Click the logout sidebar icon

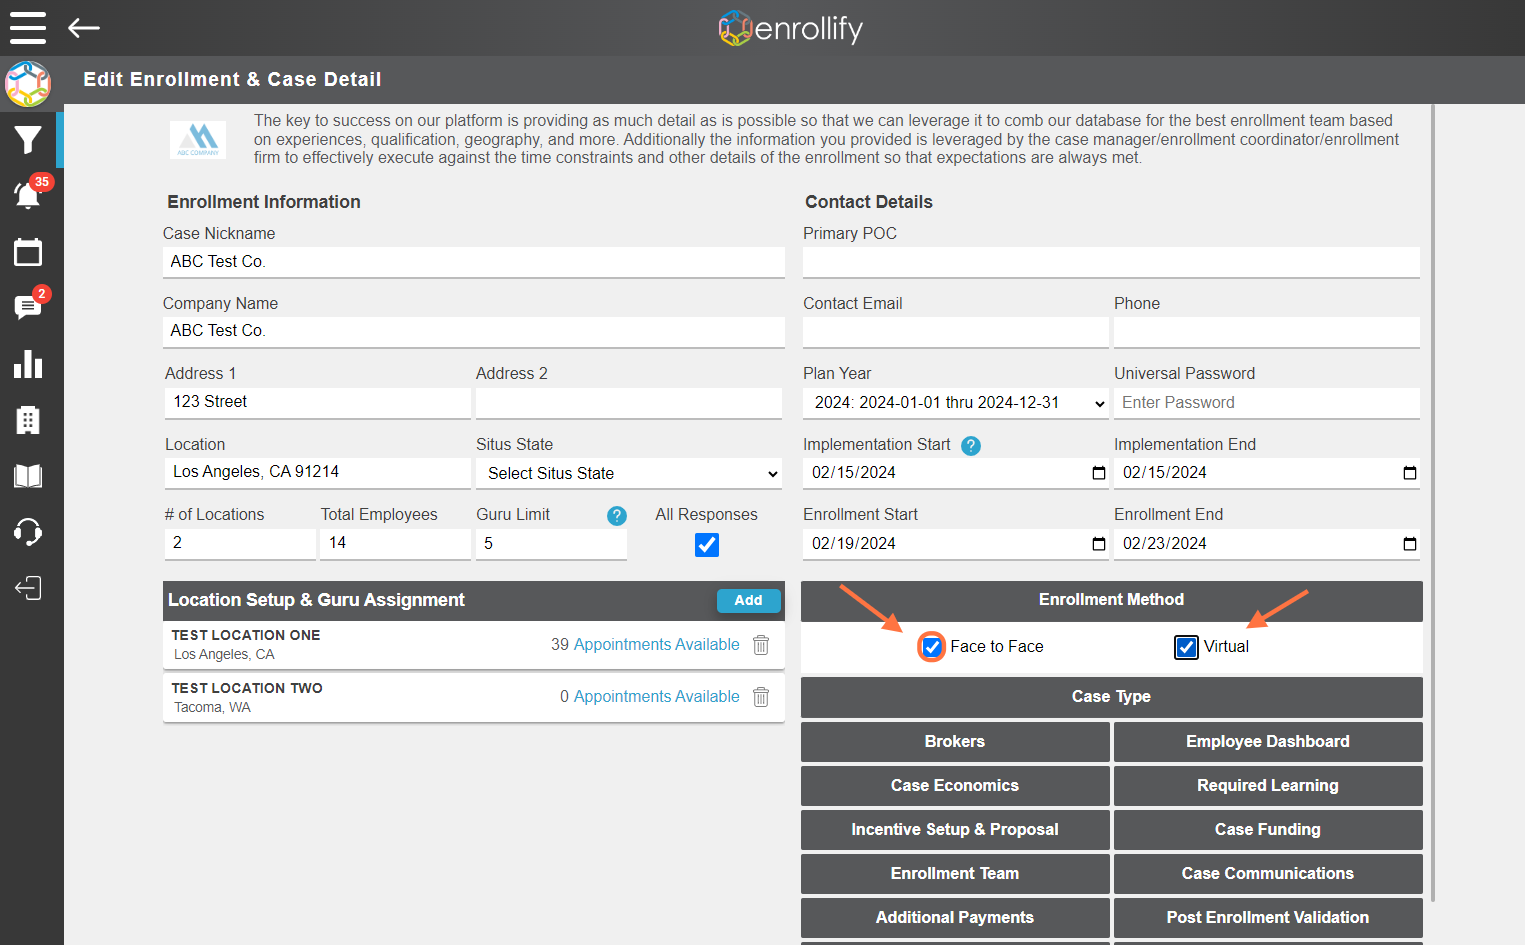28,588
